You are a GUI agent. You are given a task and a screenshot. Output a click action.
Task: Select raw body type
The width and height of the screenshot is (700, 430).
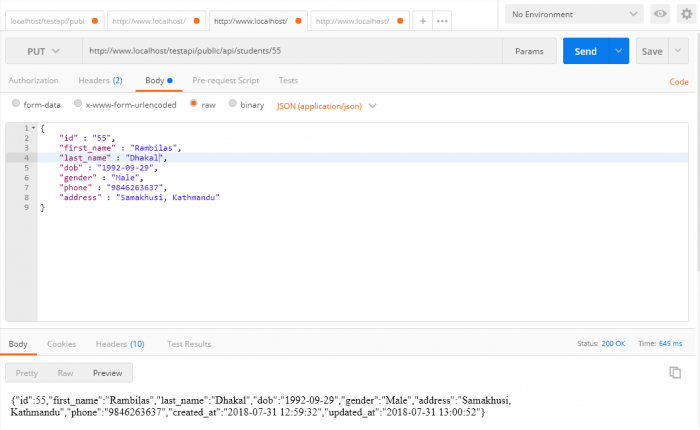pos(194,104)
